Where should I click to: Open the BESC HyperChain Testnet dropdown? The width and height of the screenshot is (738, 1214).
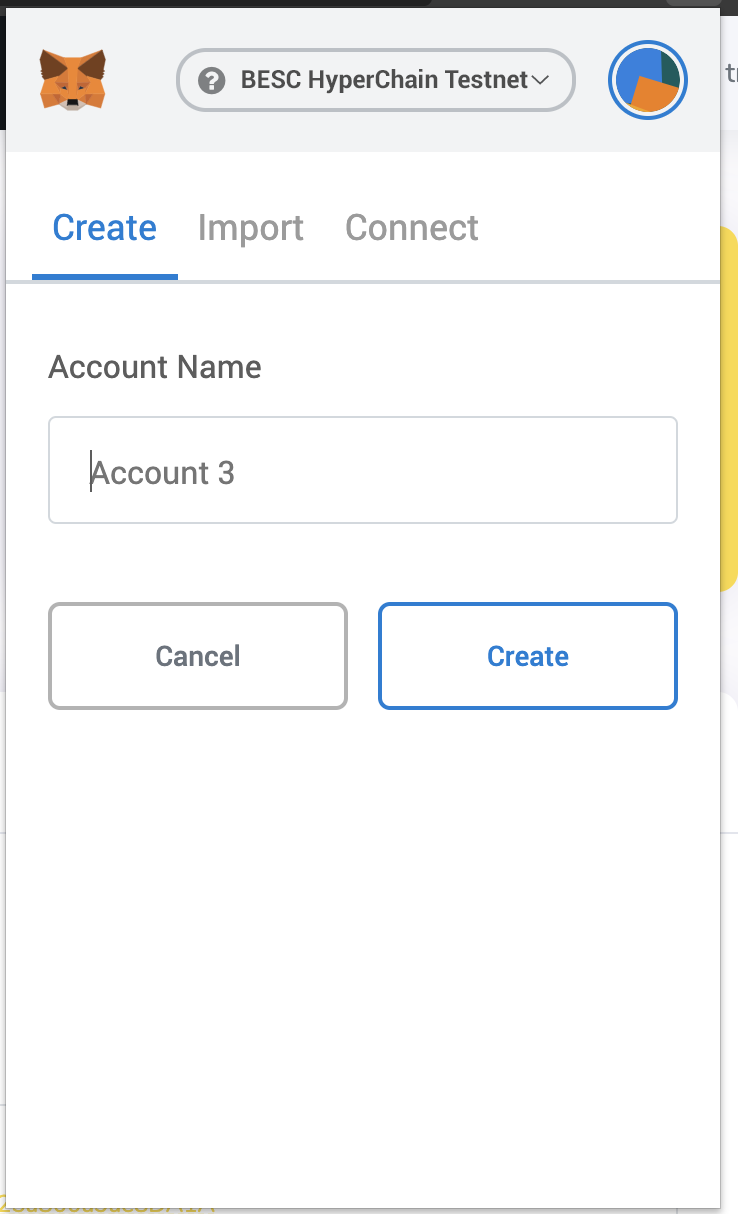(376, 80)
